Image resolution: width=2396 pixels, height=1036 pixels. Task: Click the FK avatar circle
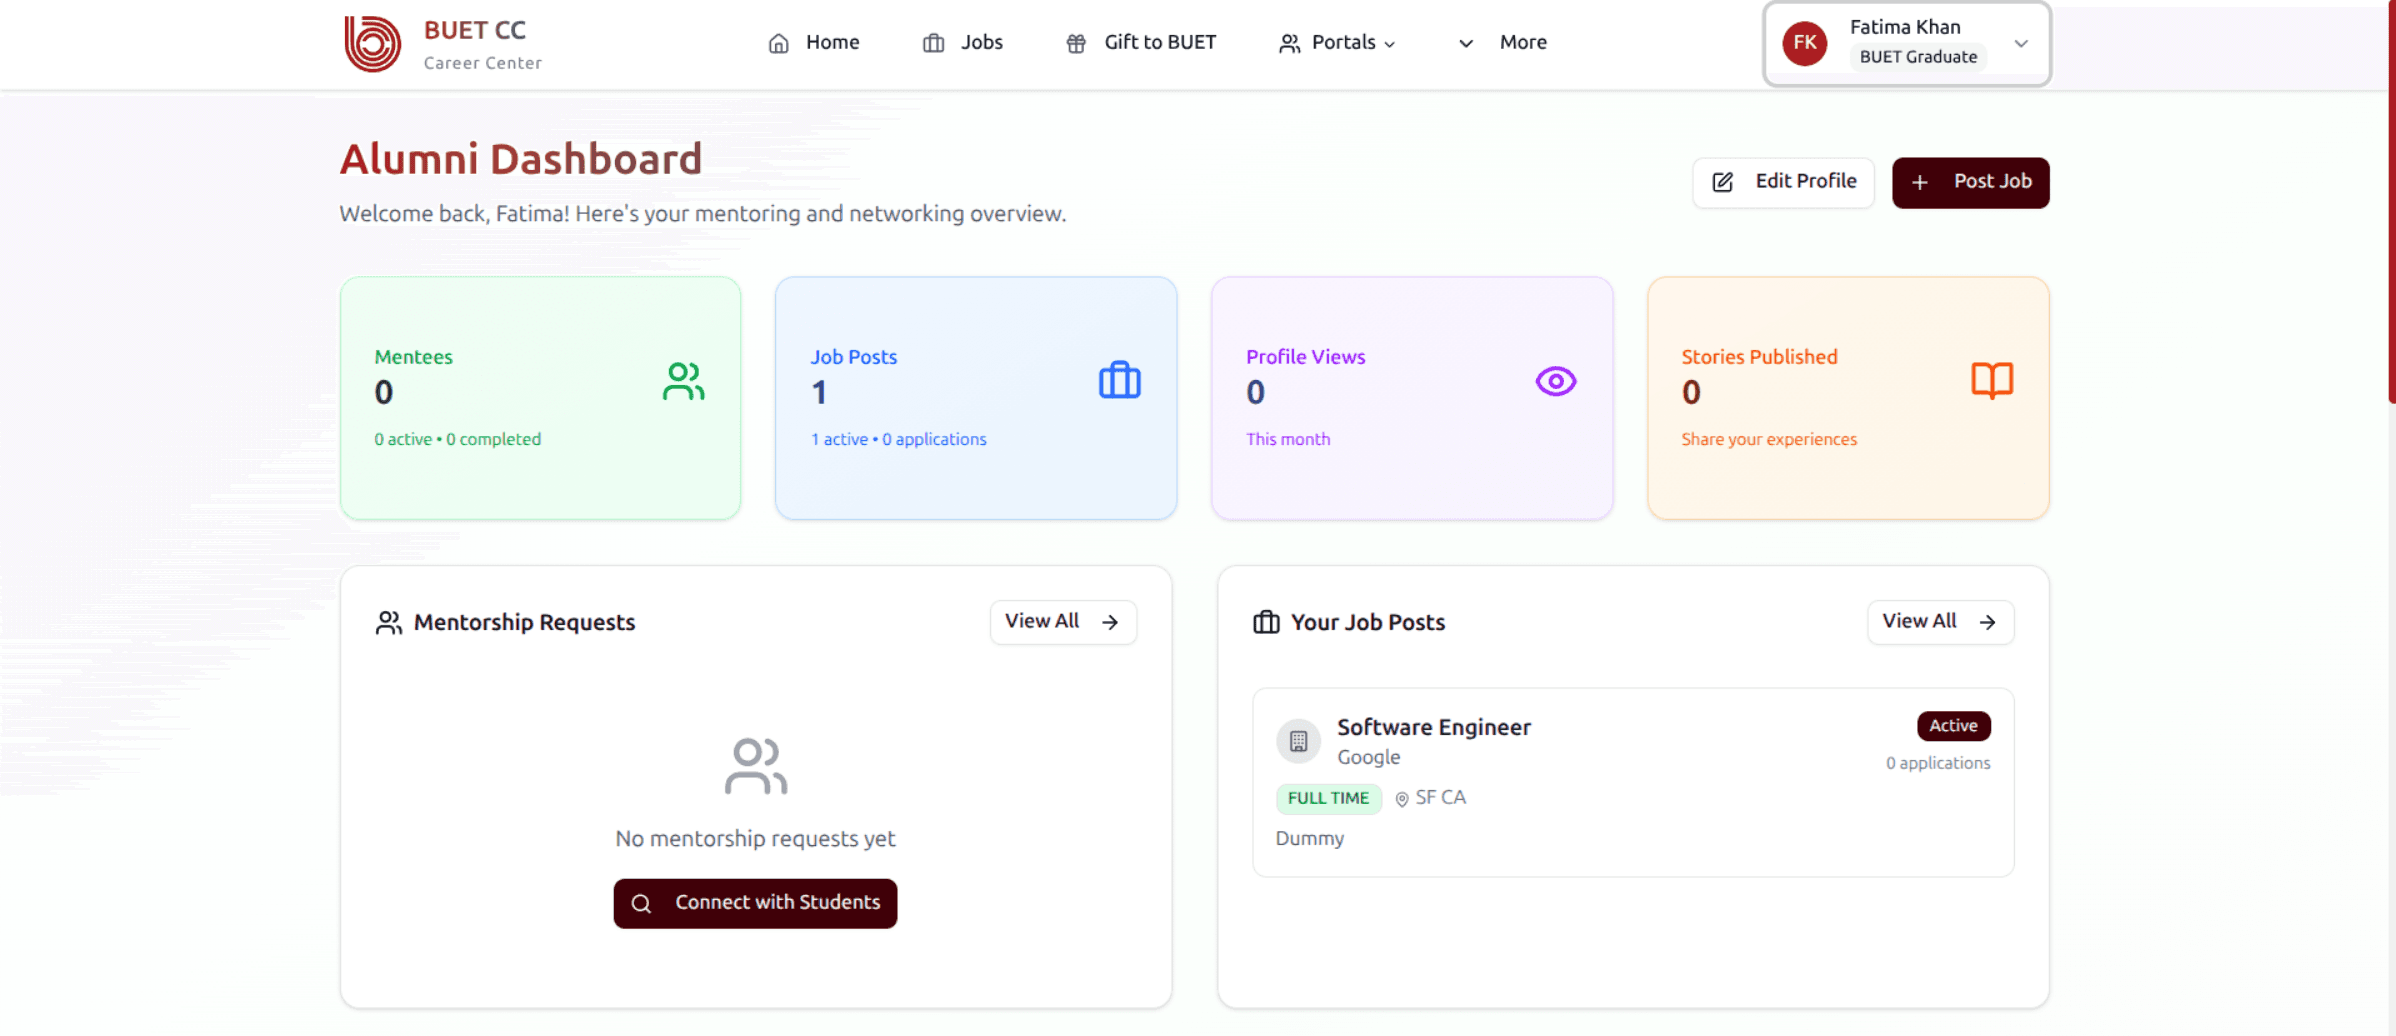point(1804,43)
